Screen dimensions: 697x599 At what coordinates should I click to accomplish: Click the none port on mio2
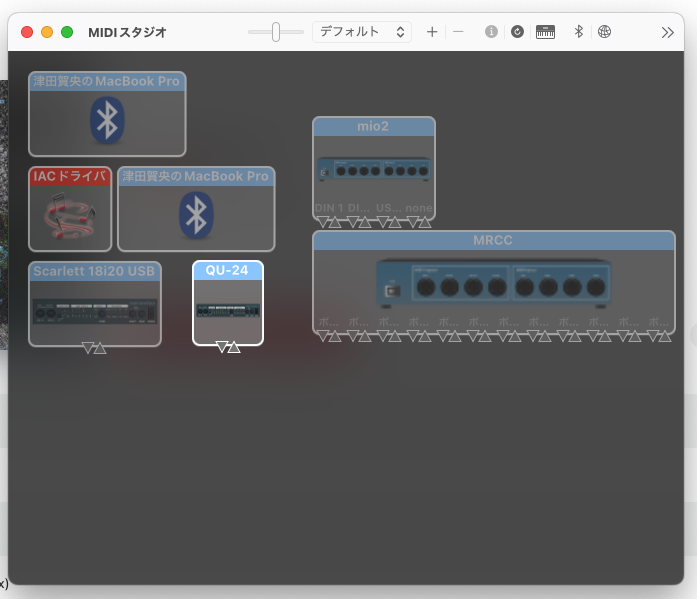pyautogui.click(x=418, y=208)
